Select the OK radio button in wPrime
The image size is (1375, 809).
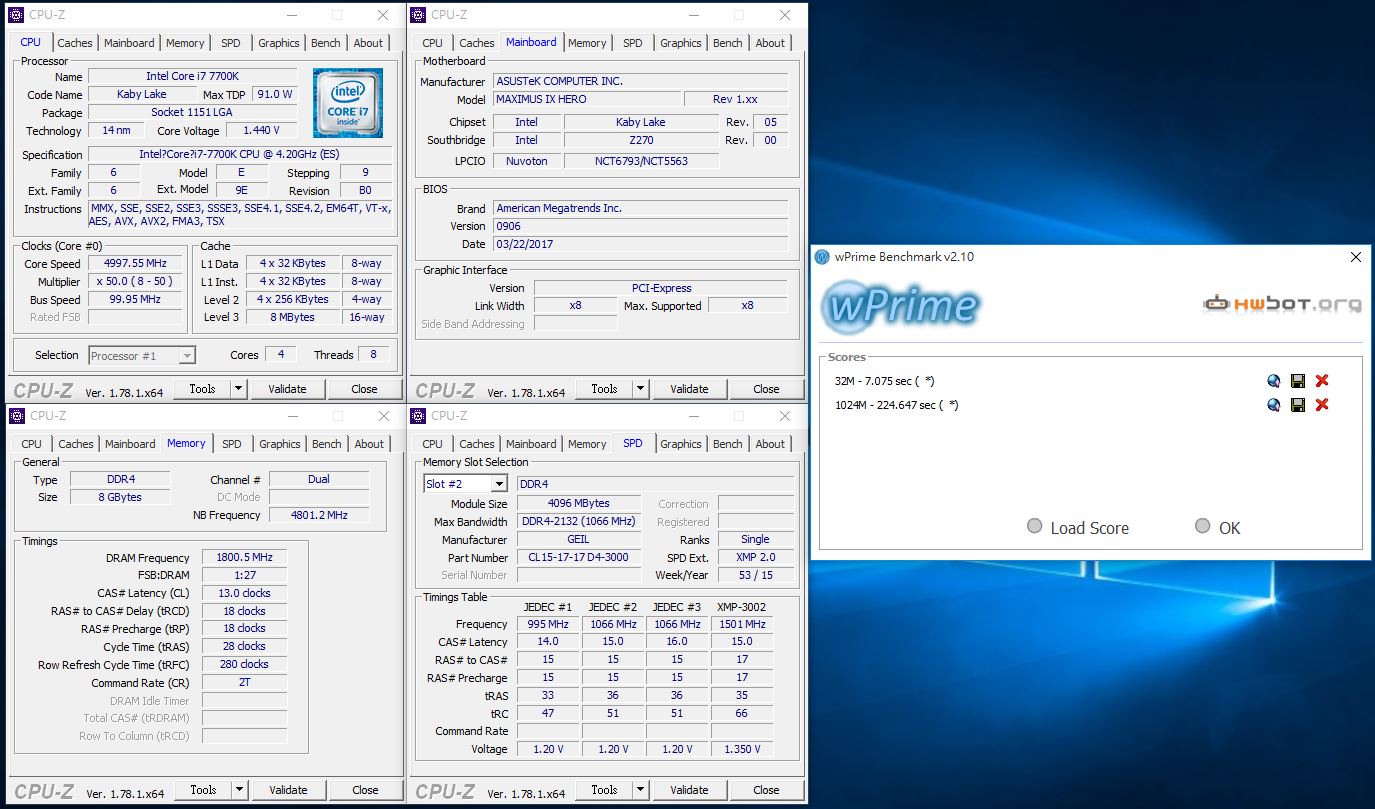click(x=1203, y=527)
